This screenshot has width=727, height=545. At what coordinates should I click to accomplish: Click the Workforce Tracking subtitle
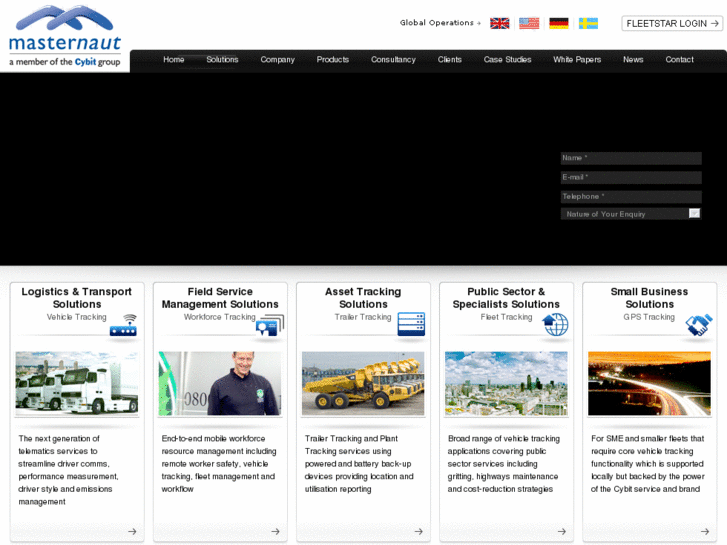(219, 317)
